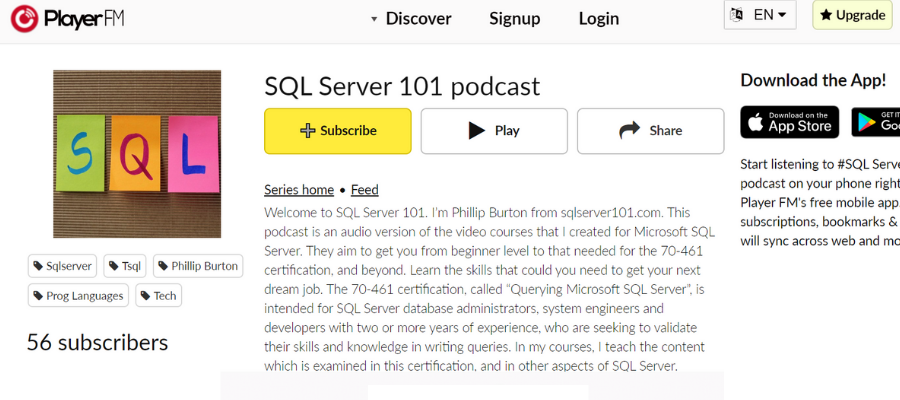Select the Phillip Burton tag
The height and width of the screenshot is (400, 900).
coord(198,266)
